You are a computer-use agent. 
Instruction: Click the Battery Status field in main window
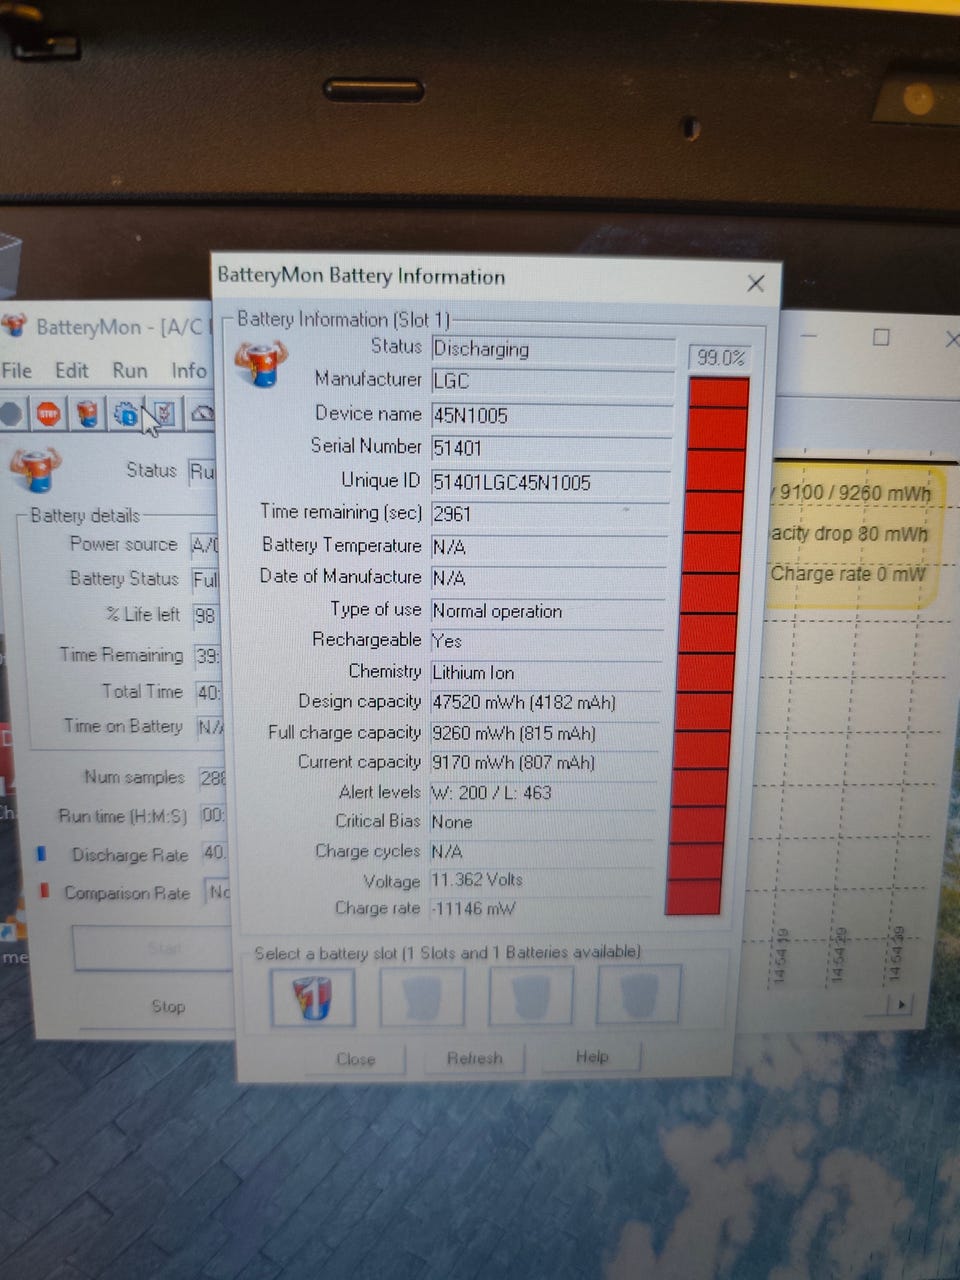tap(205, 580)
